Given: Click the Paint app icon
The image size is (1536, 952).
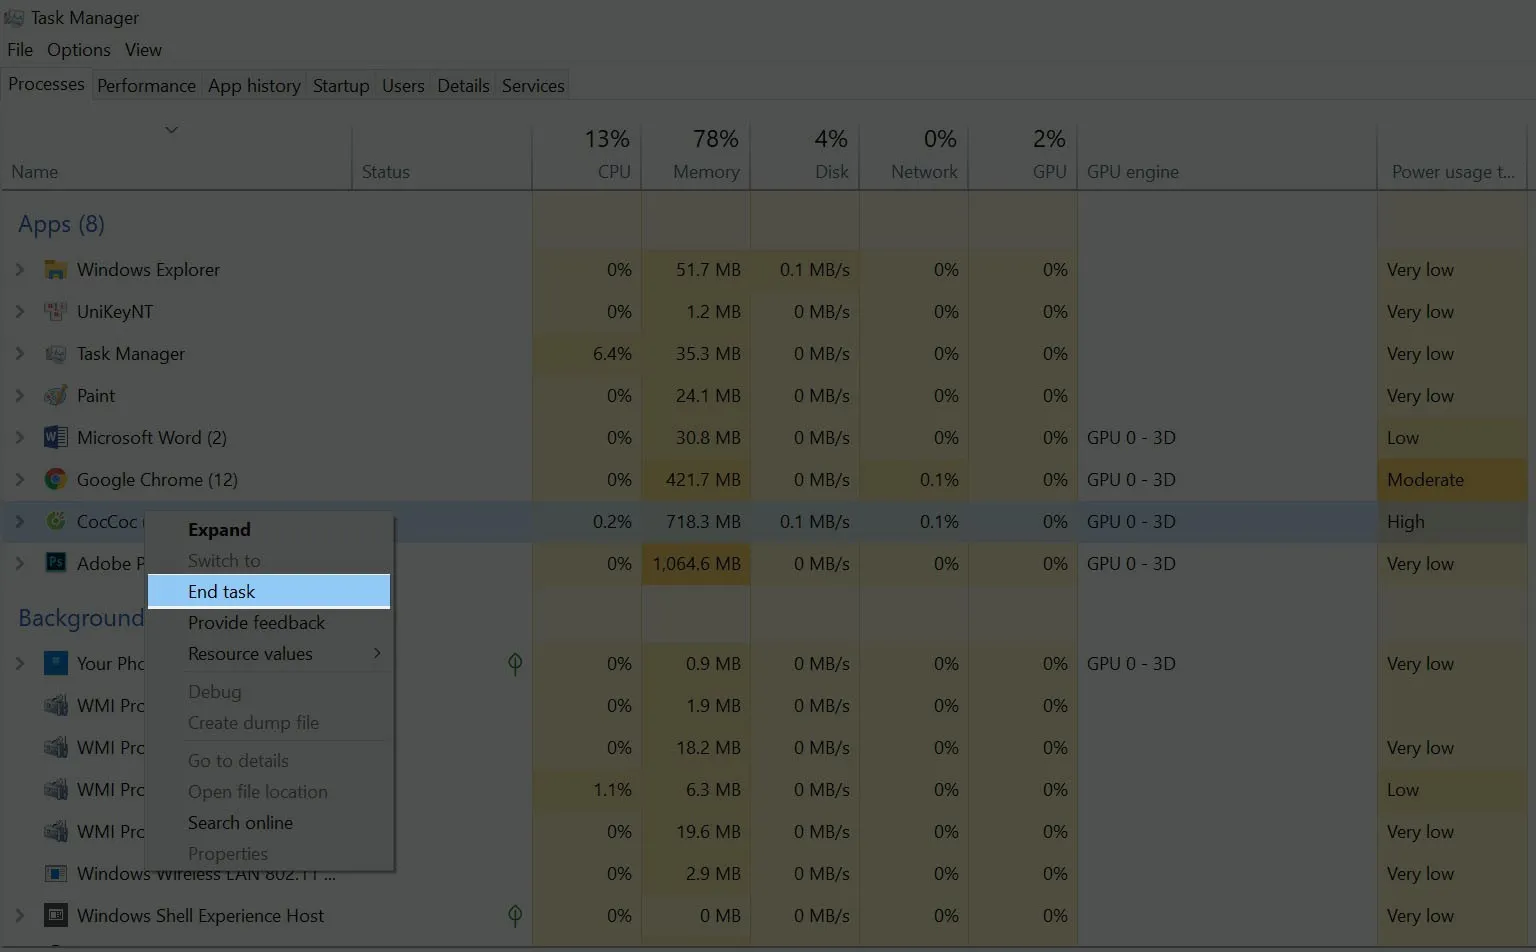Looking at the screenshot, I should pyautogui.click(x=56, y=396).
